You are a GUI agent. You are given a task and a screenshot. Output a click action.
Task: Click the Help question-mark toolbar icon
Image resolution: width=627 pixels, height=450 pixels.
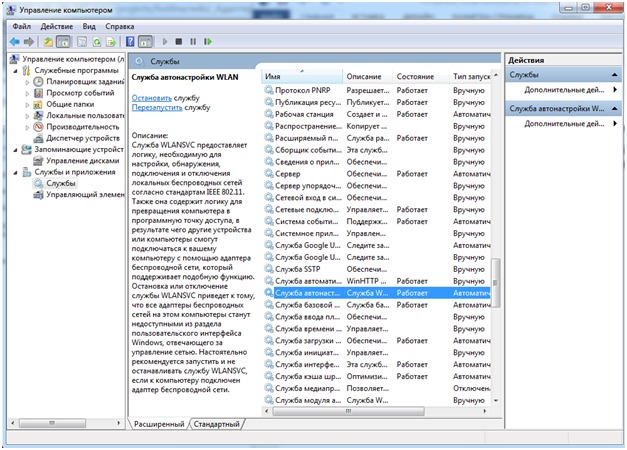[x=129, y=41]
